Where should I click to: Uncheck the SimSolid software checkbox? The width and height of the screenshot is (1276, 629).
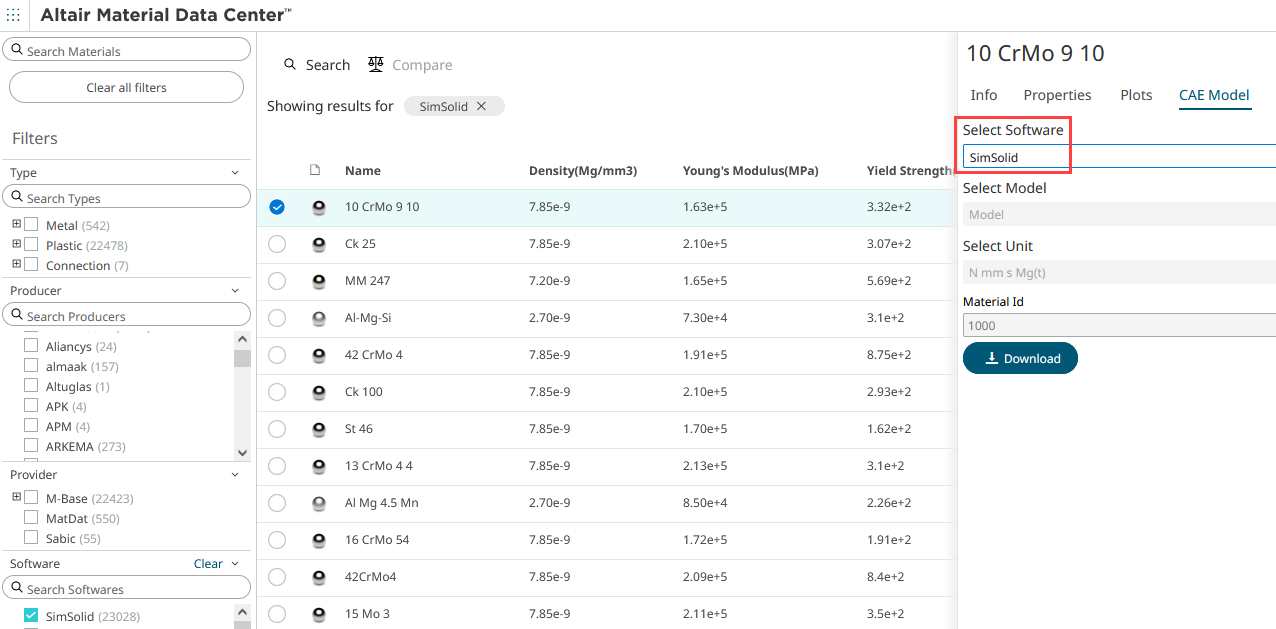(x=32, y=616)
